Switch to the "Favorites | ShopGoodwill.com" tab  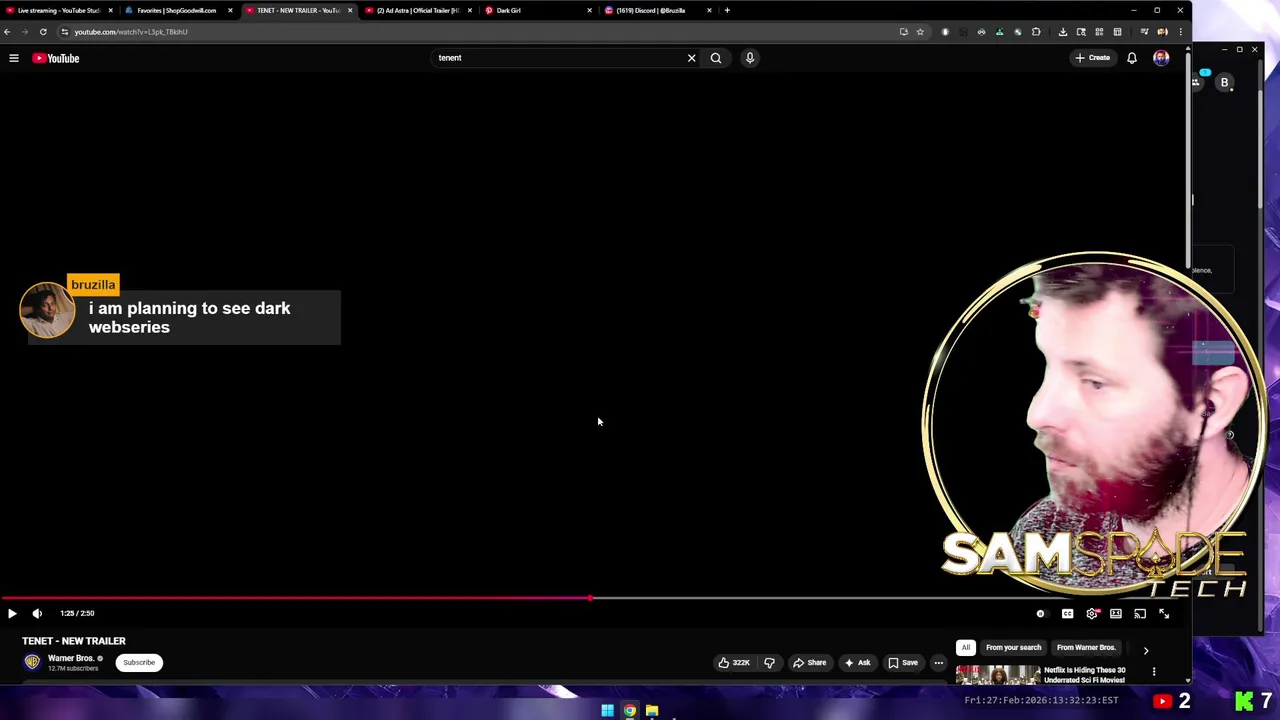178,10
